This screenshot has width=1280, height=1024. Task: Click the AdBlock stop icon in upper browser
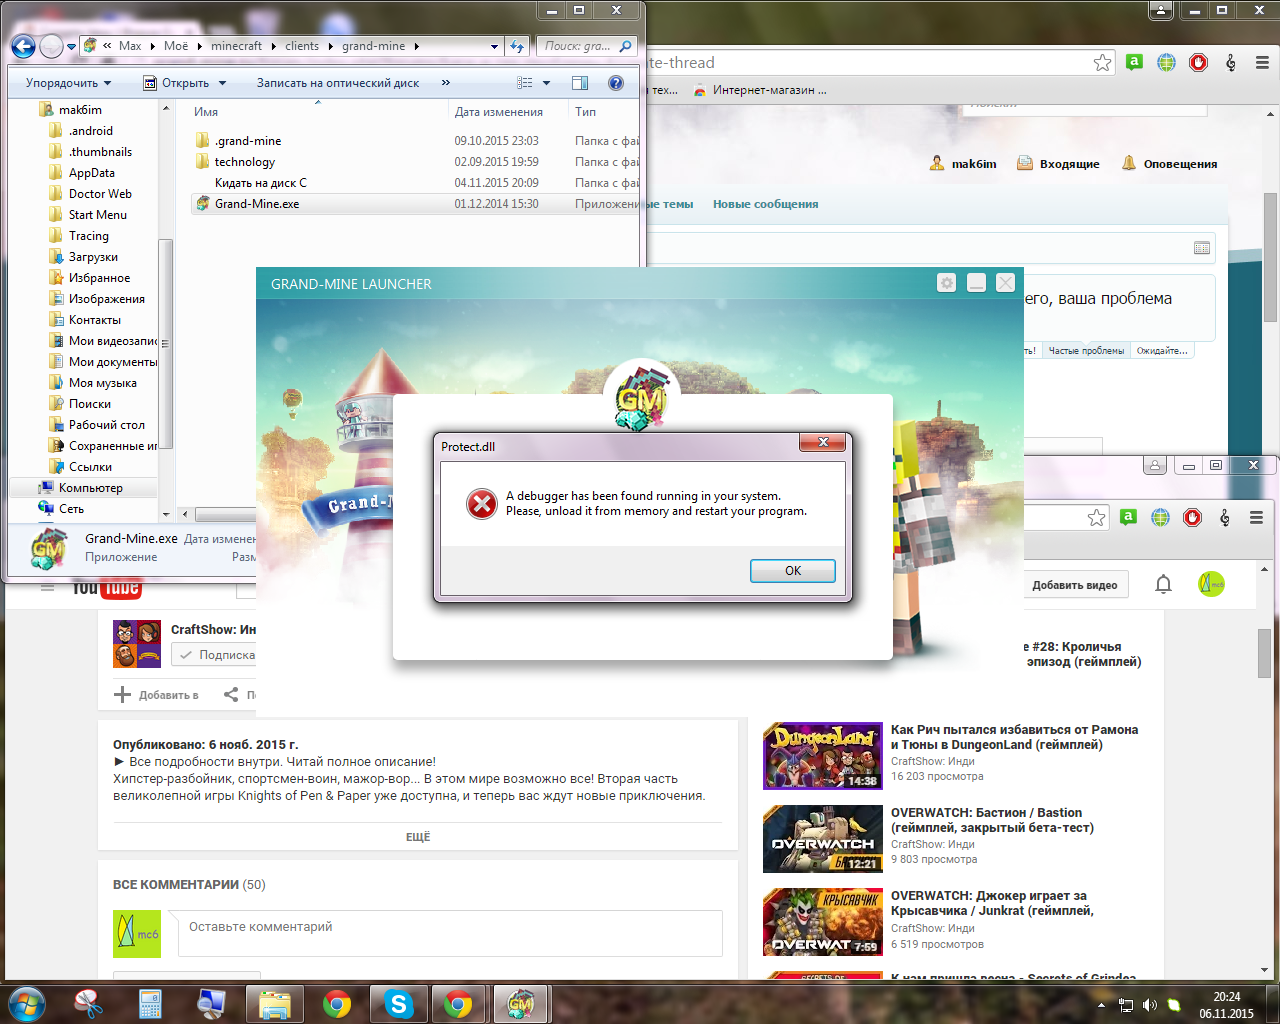coord(1199,62)
